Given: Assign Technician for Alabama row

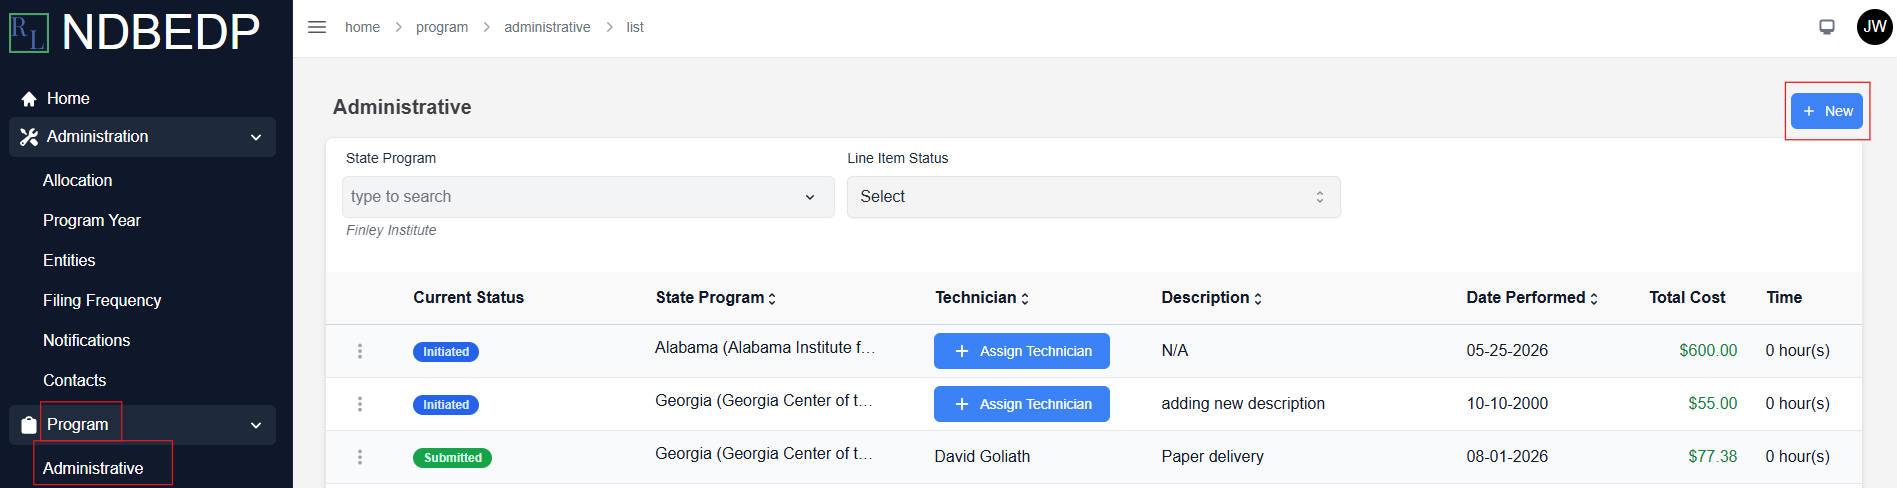Looking at the screenshot, I should [x=1022, y=351].
